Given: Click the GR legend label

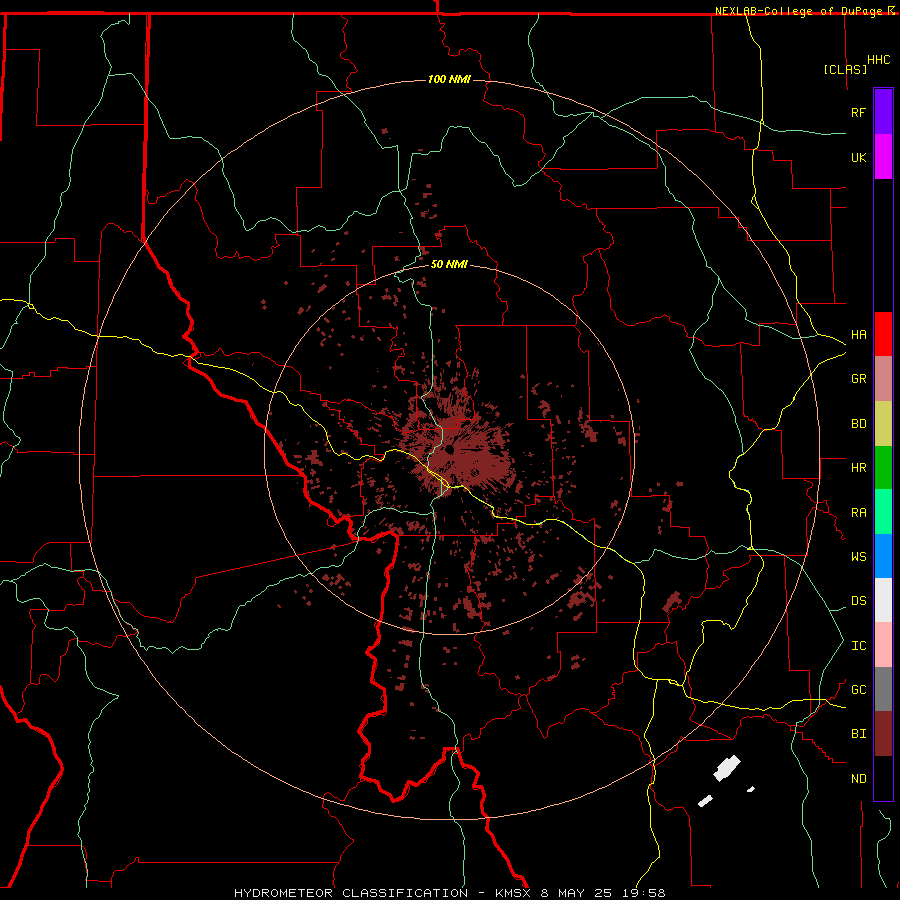Looking at the screenshot, I should click(858, 379).
